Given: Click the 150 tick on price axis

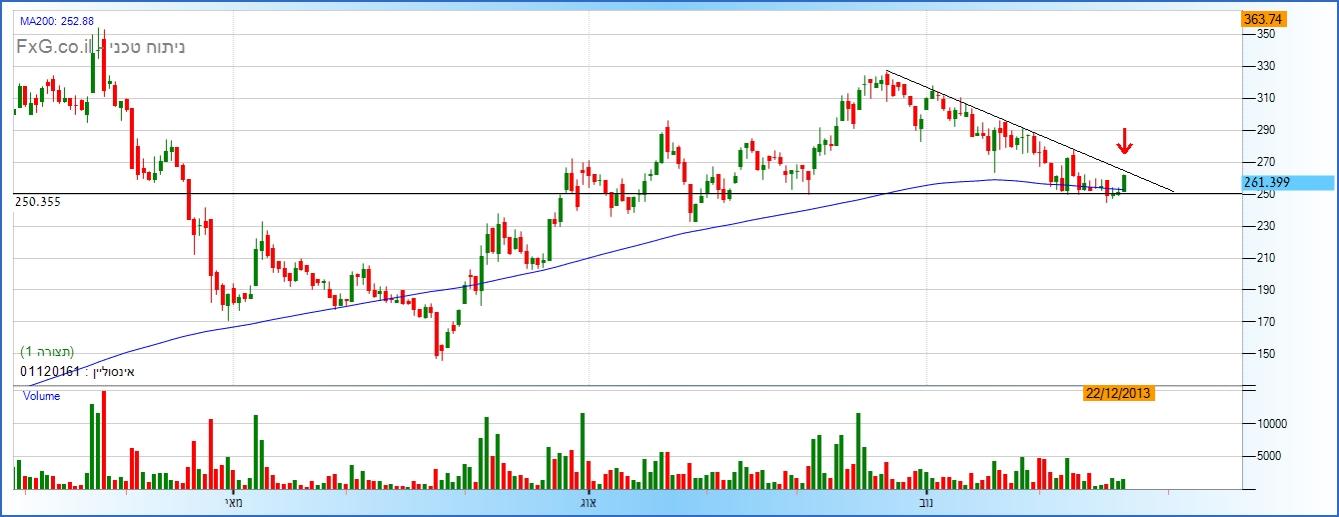Looking at the screenshot, I should pyautogui.click(x=1265, y=354).
